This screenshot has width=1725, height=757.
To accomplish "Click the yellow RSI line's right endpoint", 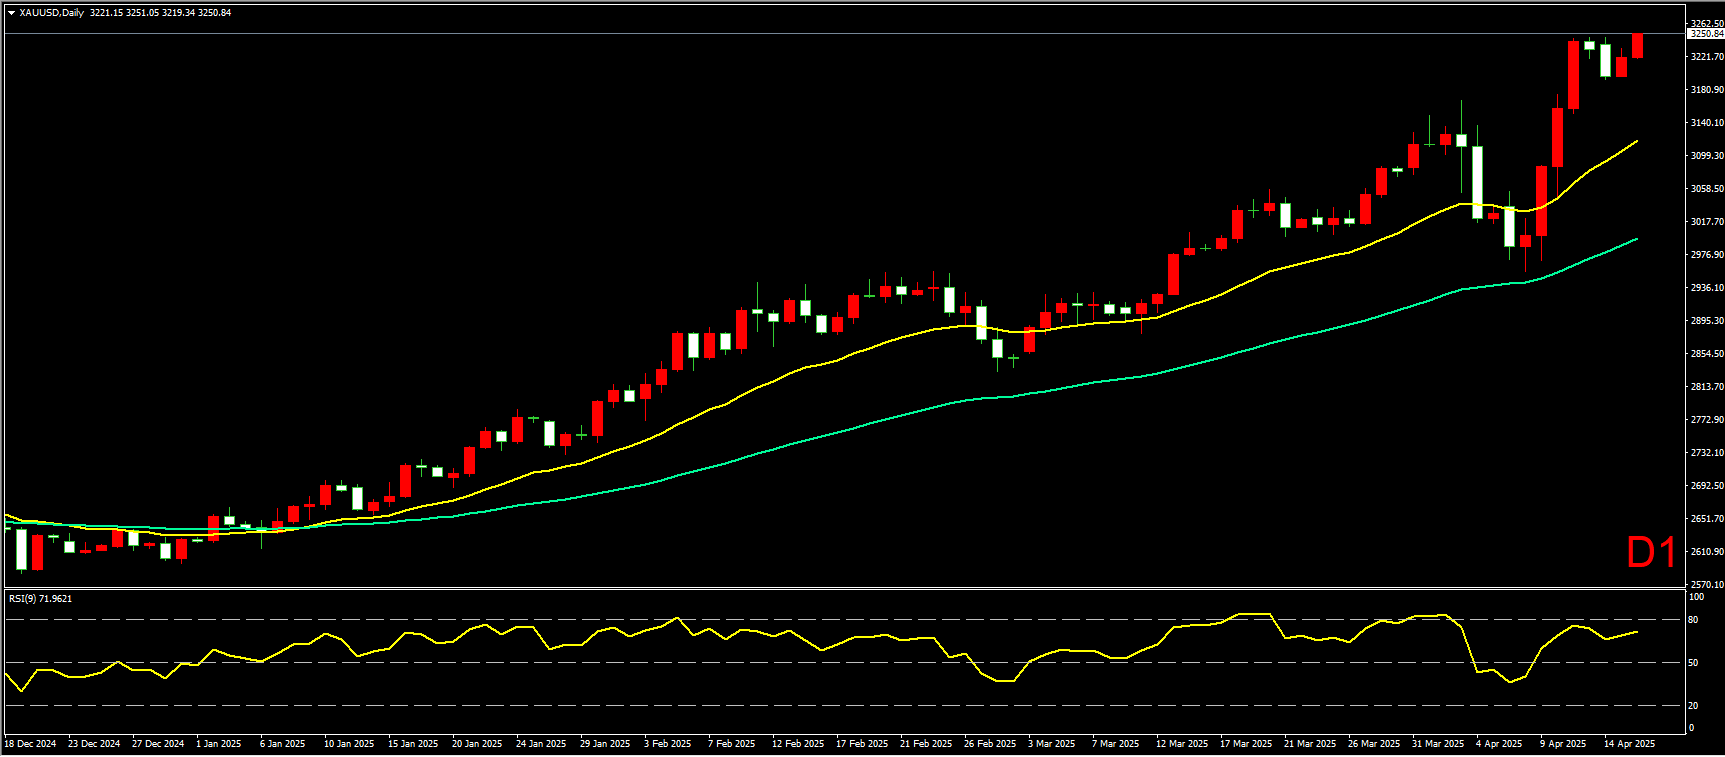I will point(1636,632).
